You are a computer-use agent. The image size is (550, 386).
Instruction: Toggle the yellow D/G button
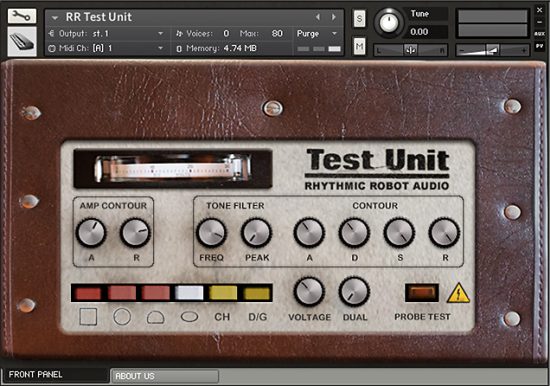click(x=257, y=294)
